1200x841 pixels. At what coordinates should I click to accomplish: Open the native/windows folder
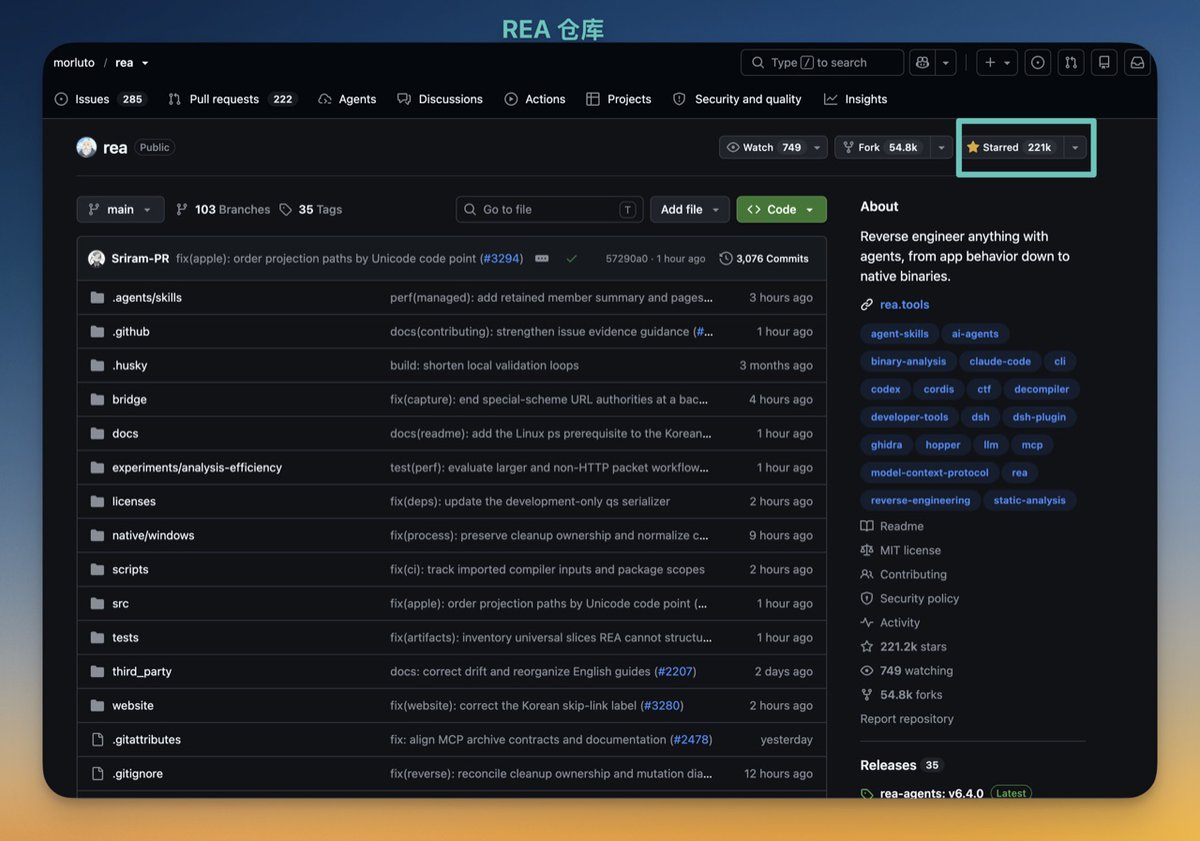coord(153,535)
